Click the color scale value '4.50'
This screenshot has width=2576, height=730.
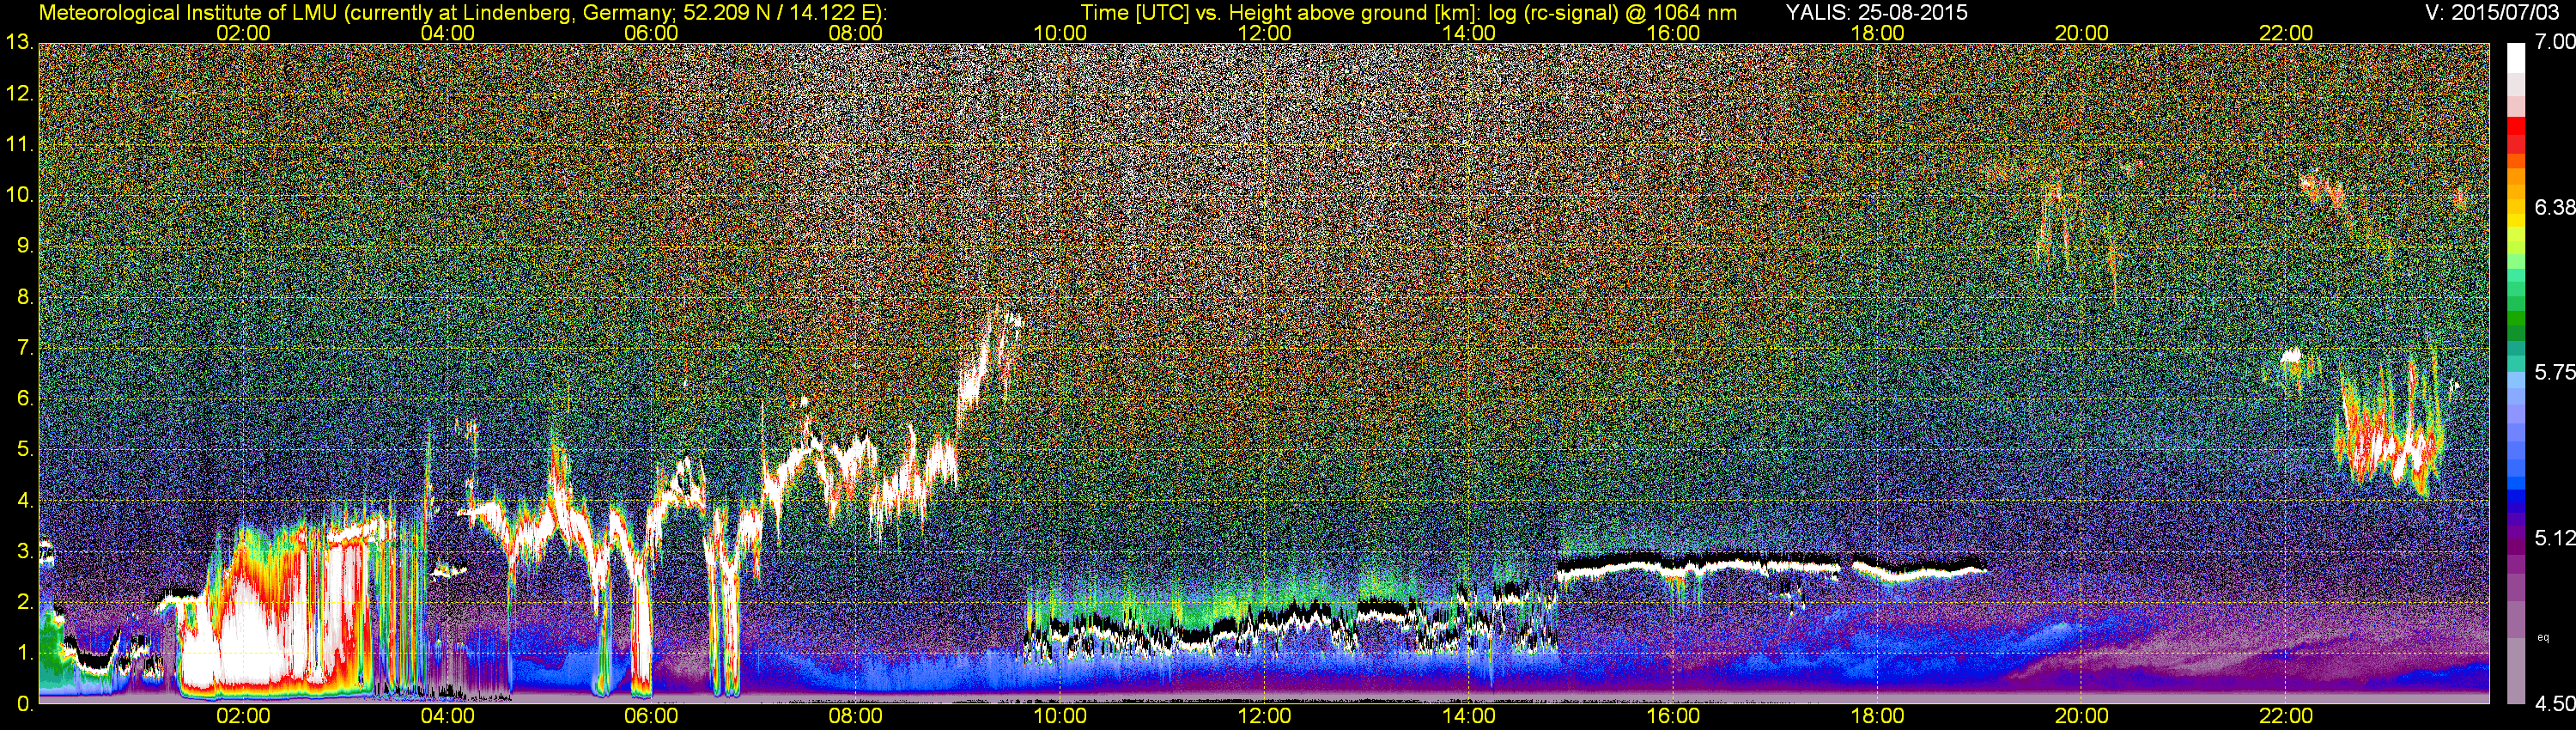tap(2555, 704)
